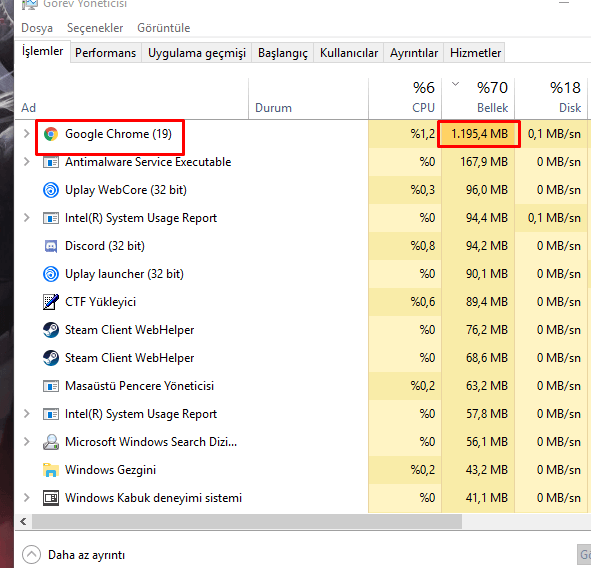This screenshot has height=568, width=591.
Task: Expand the Microsoft Windows Search Dizi row
Action: tap(26, 441)
